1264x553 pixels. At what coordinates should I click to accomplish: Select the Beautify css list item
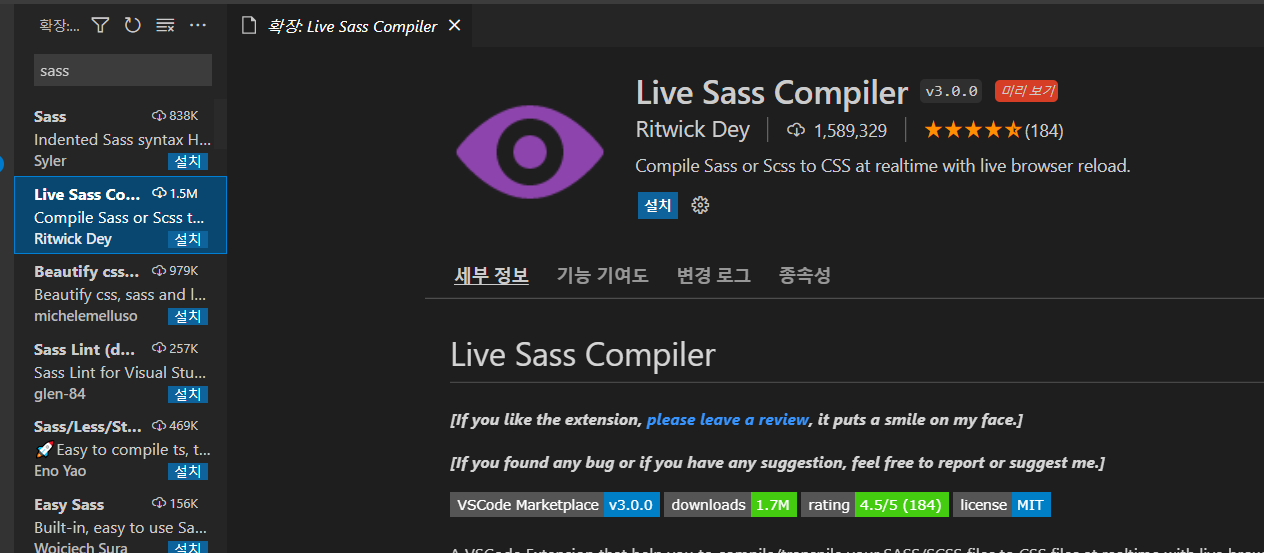120,293
